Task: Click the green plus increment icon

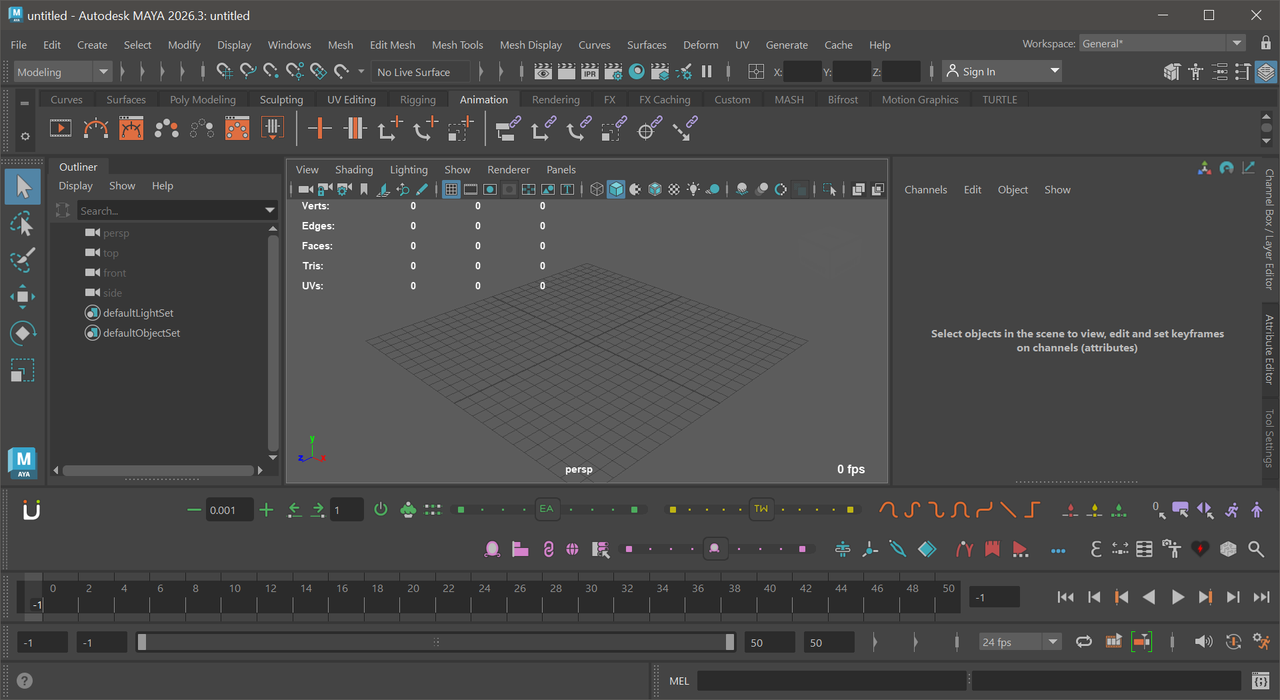Action: click(x=266, y=510)
